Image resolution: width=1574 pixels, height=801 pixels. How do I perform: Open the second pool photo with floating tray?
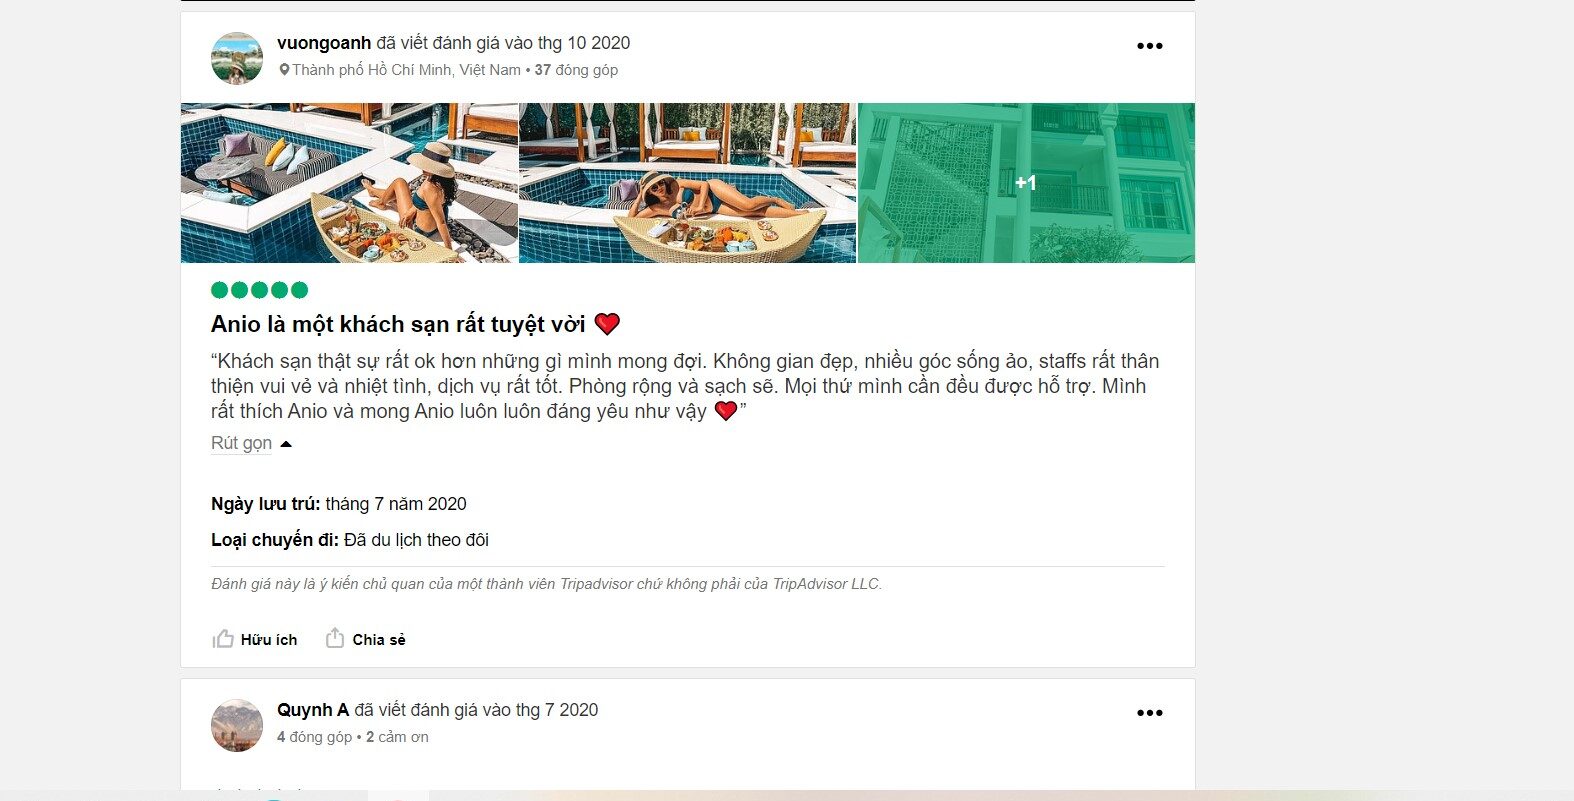pyautogui.click(x=687, y=183)
